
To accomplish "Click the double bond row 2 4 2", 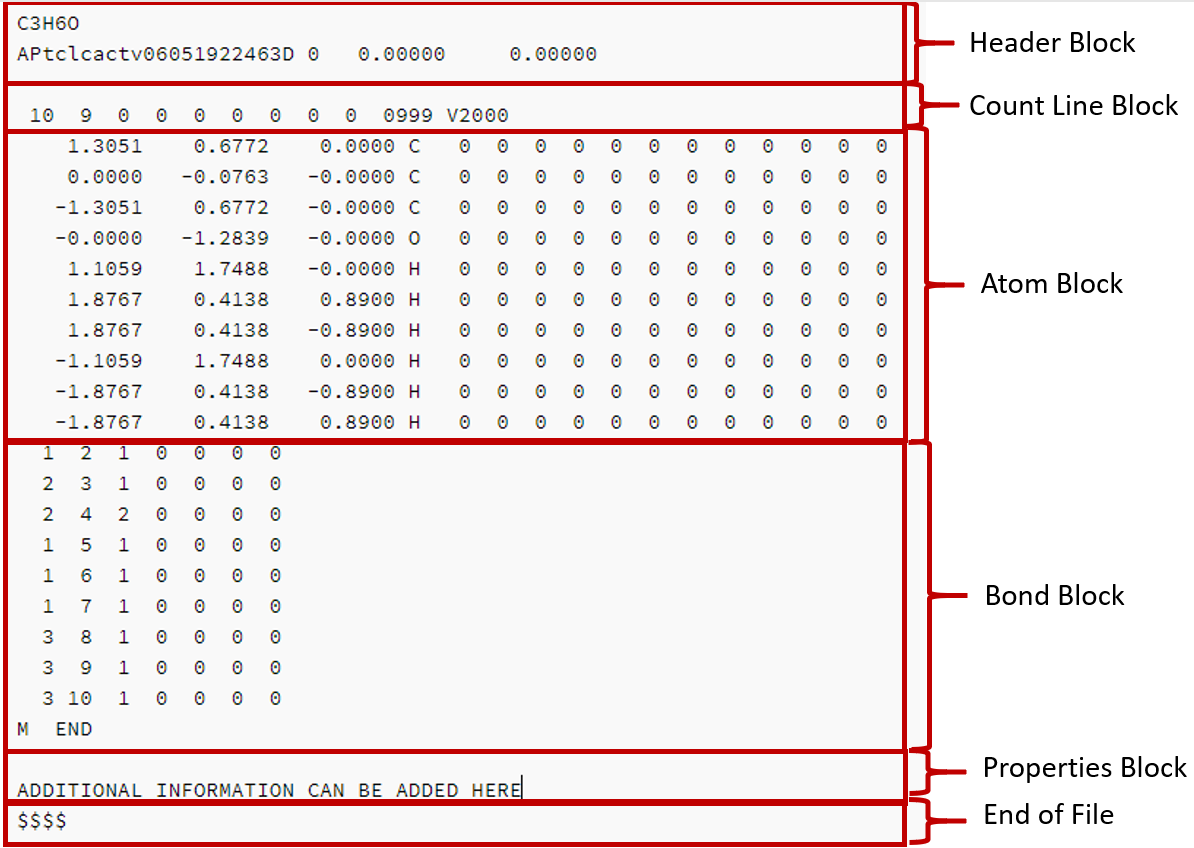I will pos(161,515).
